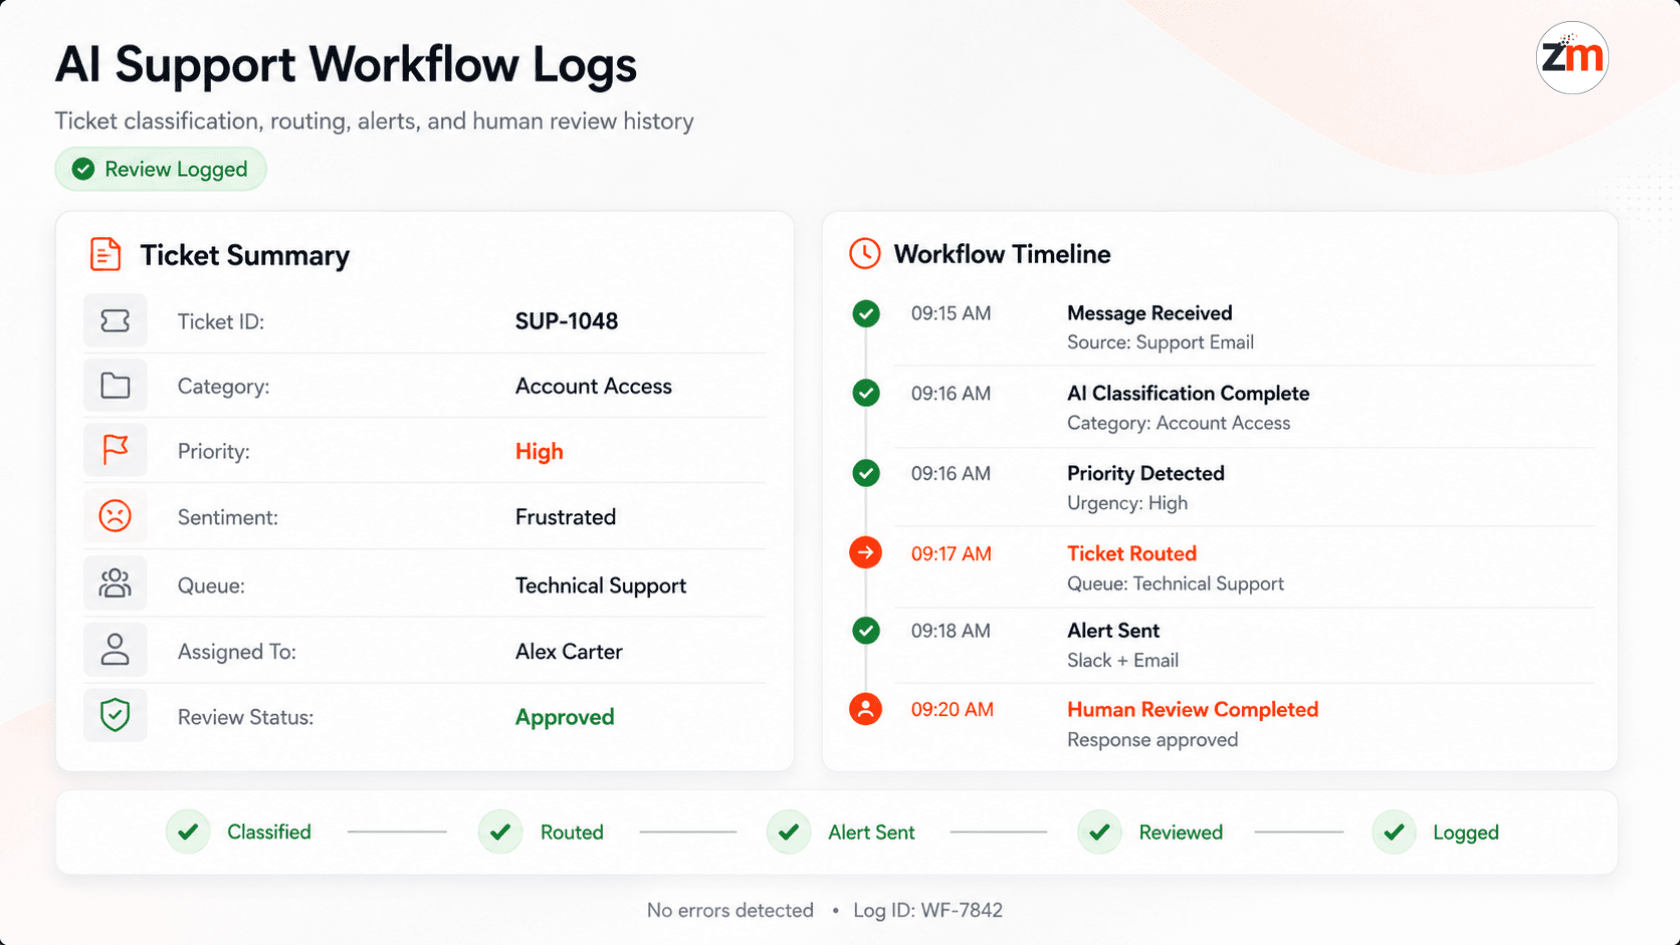Click the Alert Sent checkmark marker

[866, 630]
